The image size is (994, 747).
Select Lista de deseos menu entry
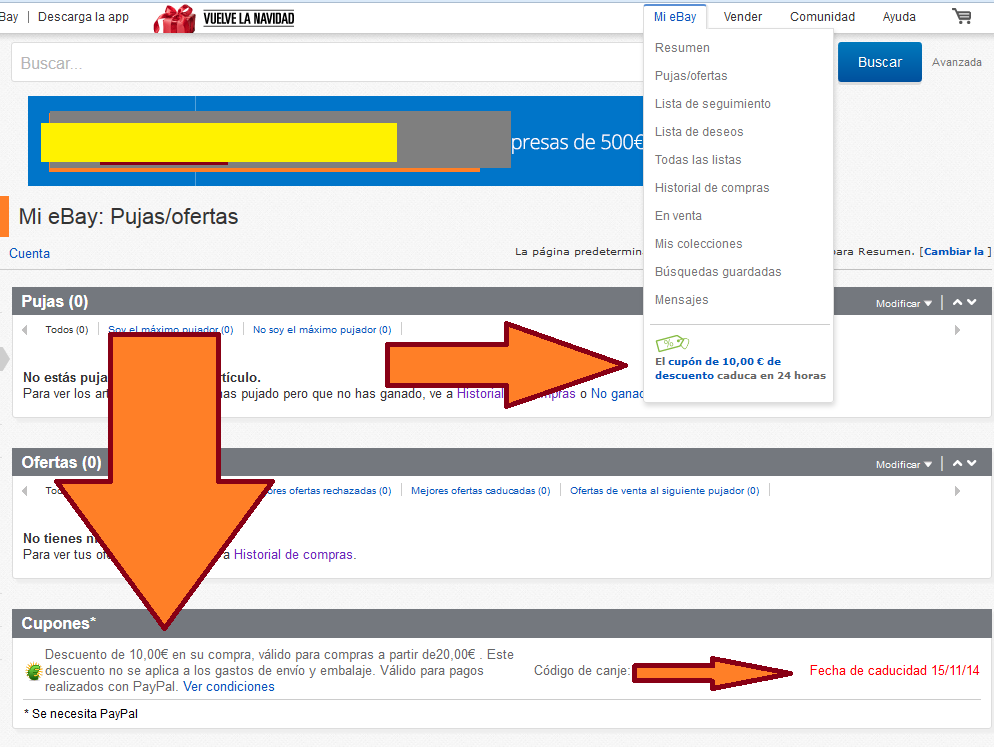[x=699, y=131]
